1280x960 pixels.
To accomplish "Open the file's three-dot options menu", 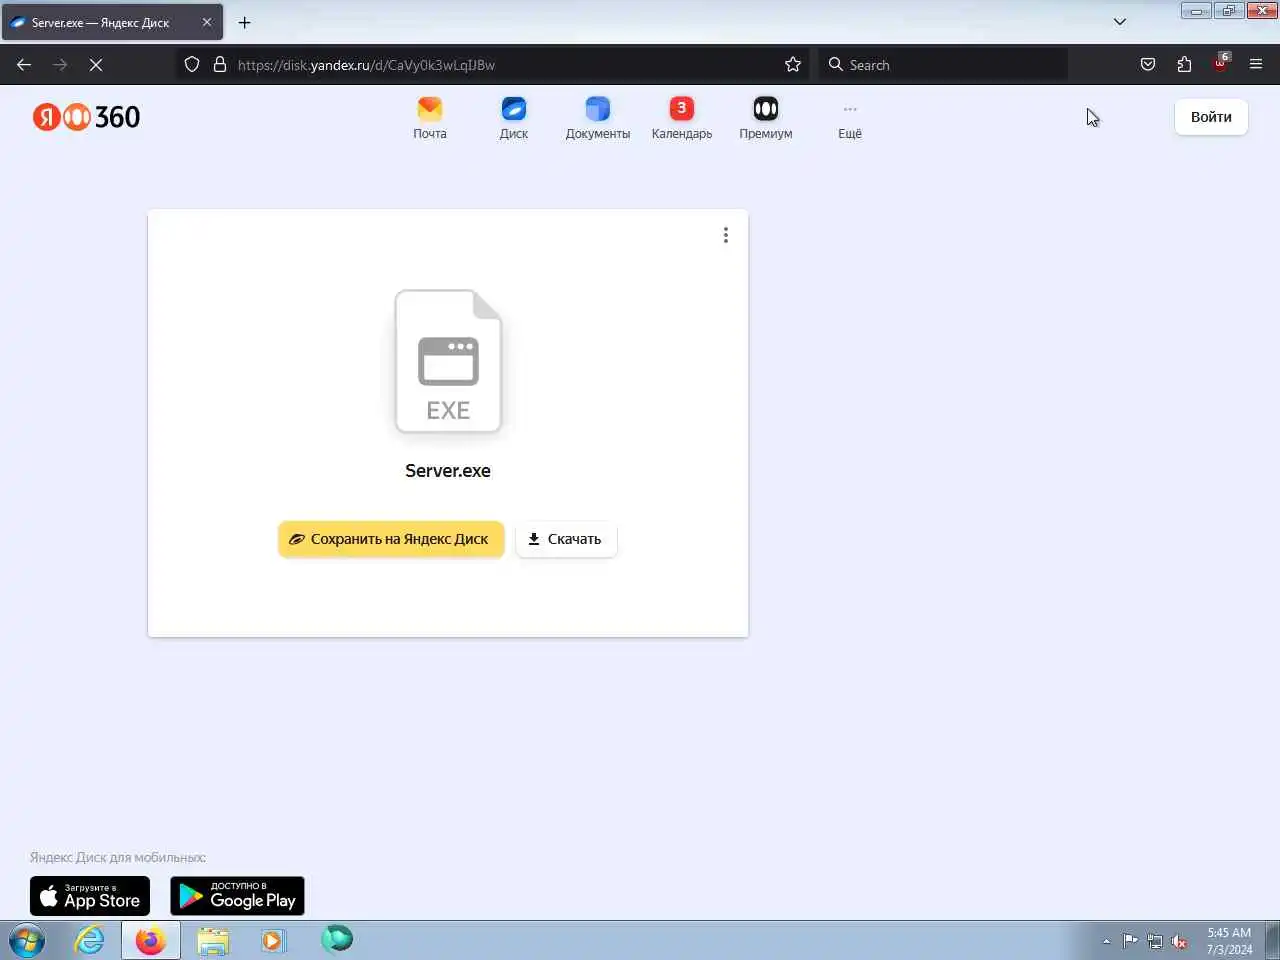I will point(726,235).
